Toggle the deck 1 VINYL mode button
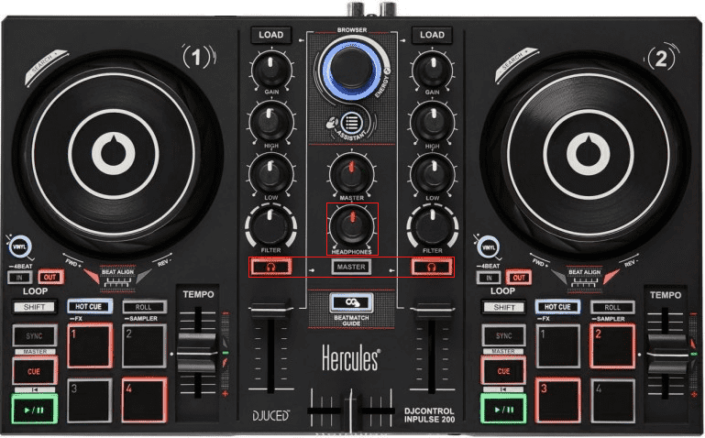705x438 pixels. (19, 247)
